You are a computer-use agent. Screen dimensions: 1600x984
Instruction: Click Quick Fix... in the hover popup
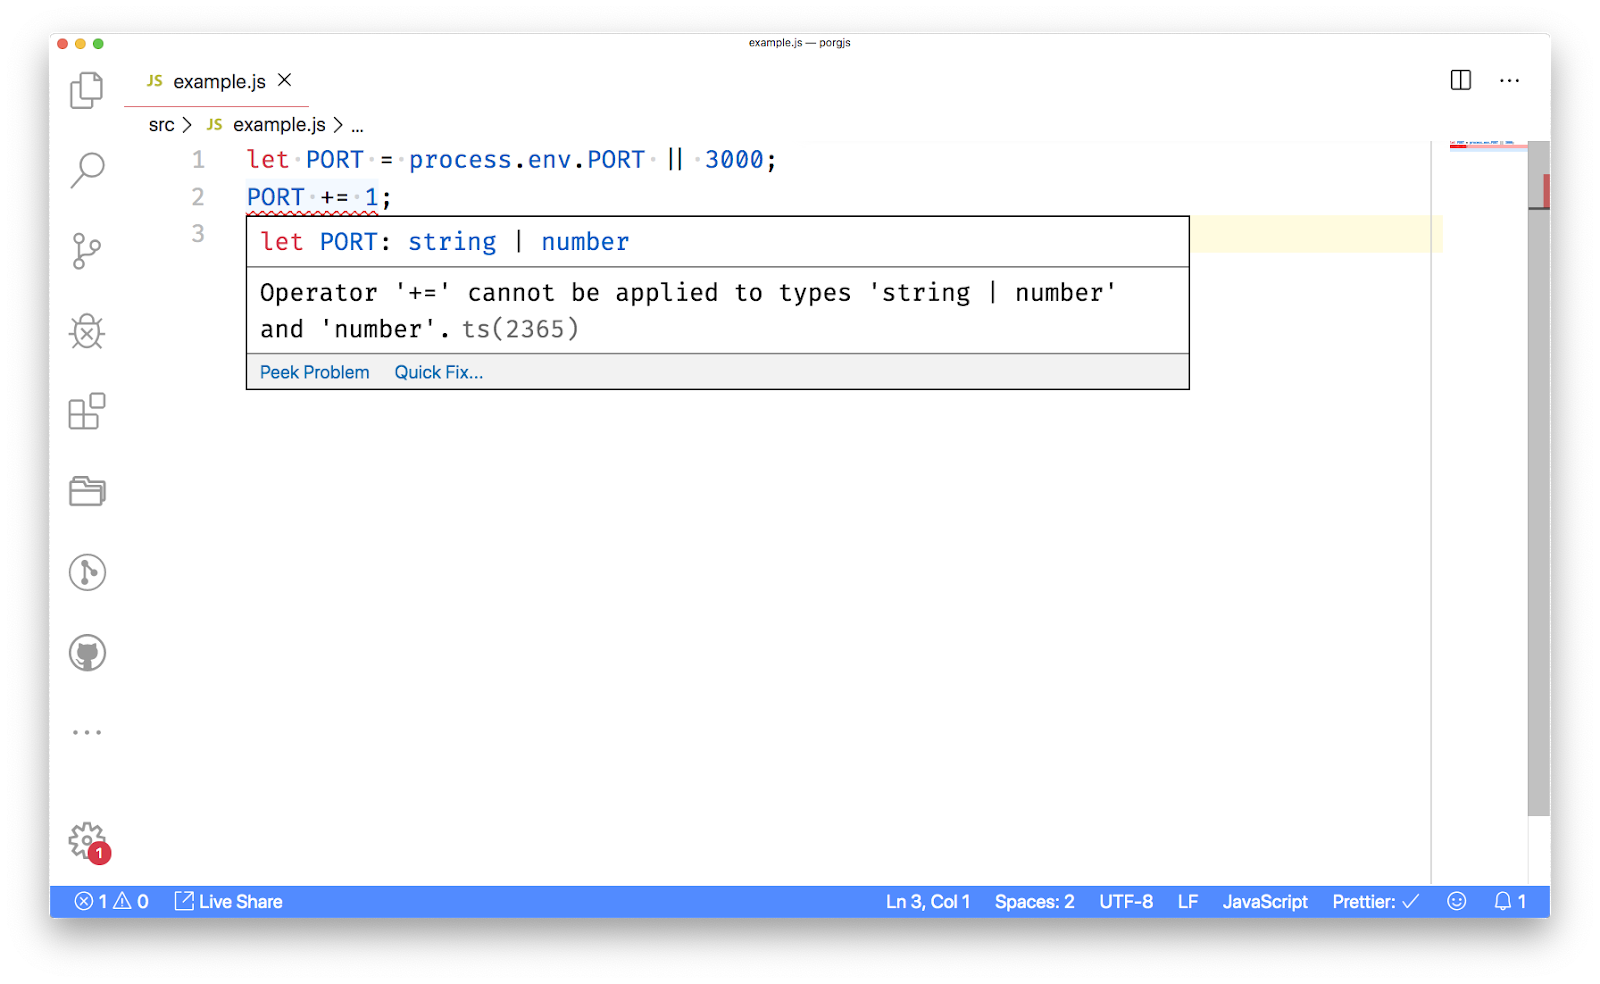[x=439, y=372]
